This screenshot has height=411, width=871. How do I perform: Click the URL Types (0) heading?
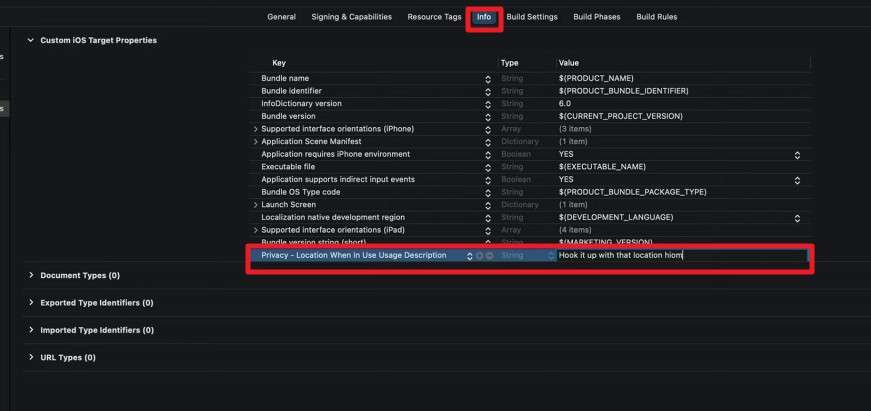coord(68,358)
